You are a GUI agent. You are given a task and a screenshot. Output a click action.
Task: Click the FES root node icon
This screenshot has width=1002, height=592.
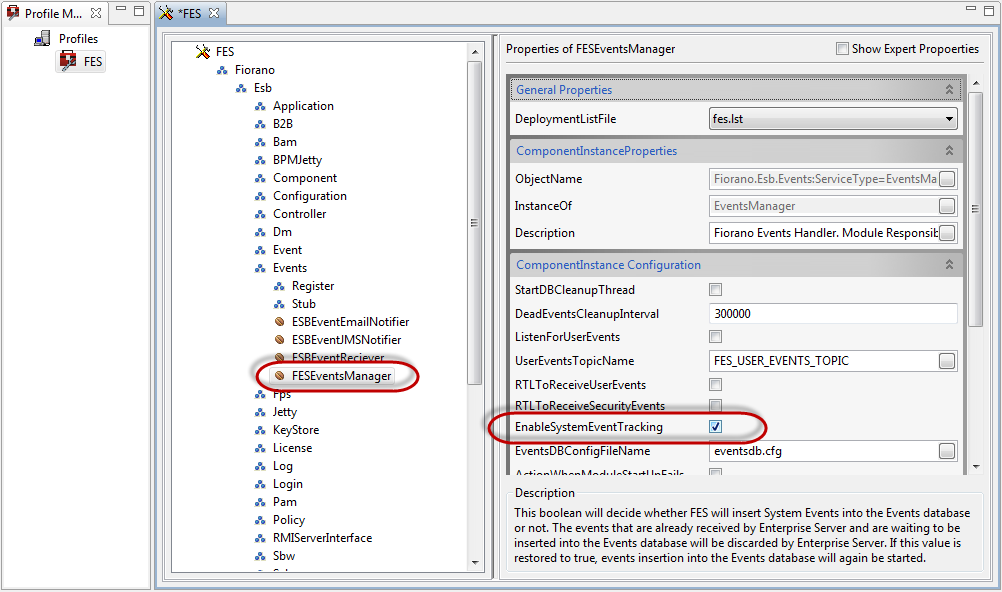click(203, 52)
